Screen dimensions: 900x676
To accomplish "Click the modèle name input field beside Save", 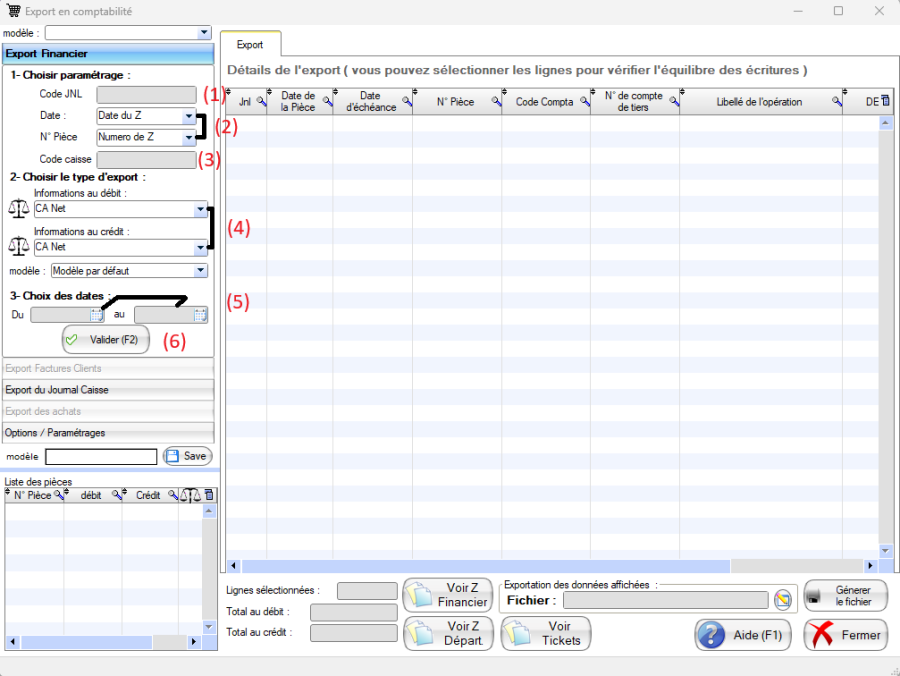I will 101,456.
